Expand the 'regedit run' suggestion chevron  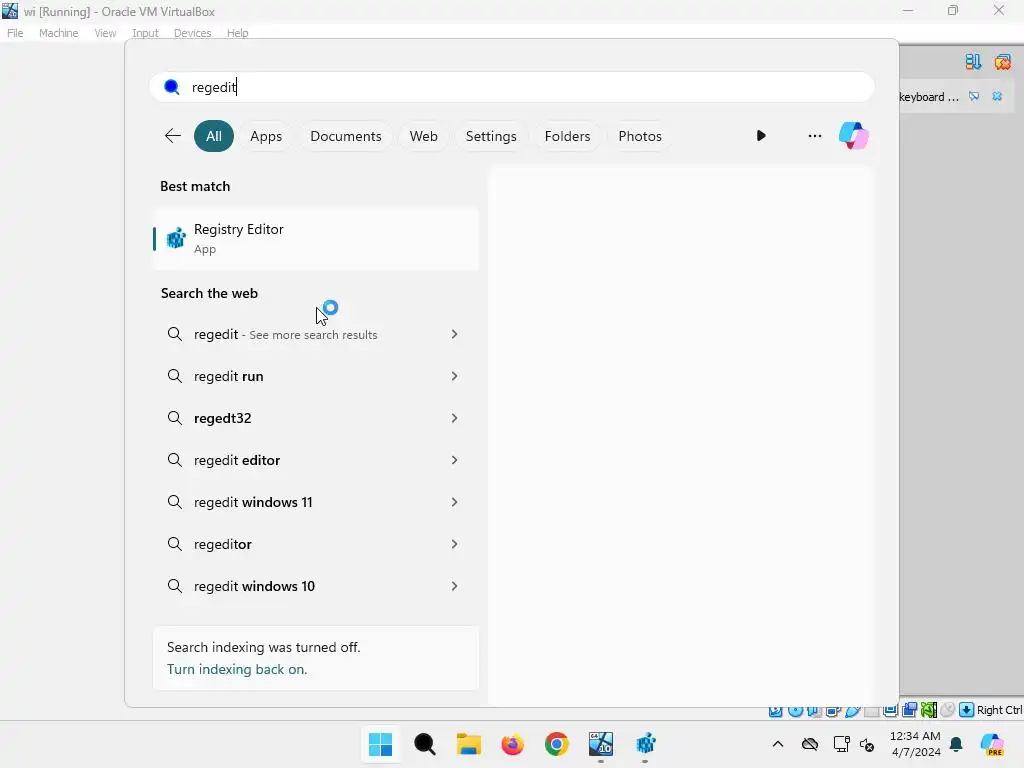[x=455, y=376]
